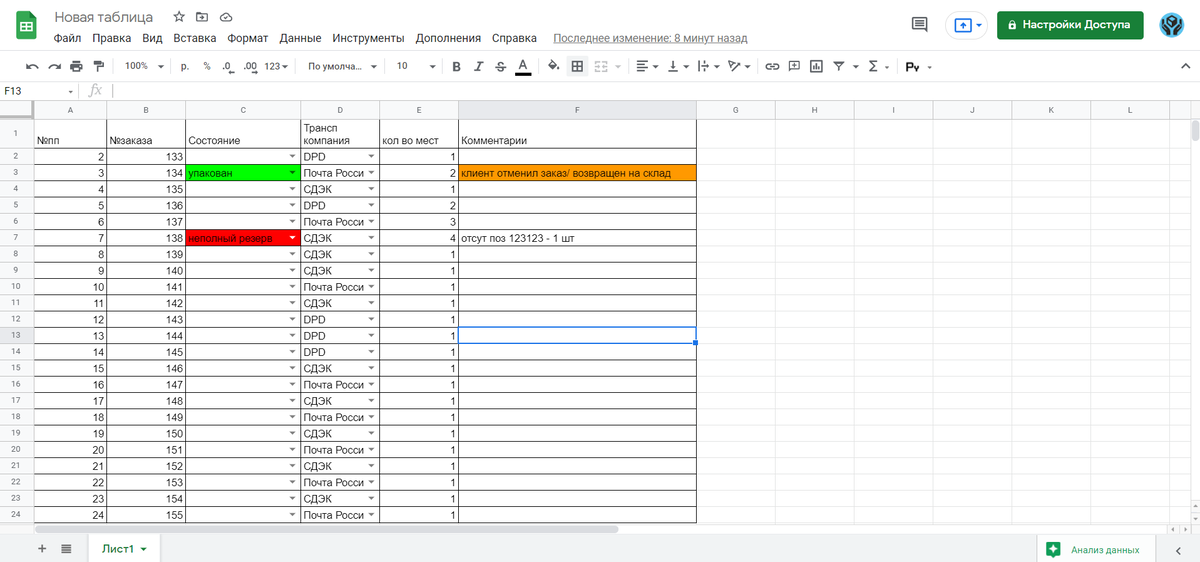Click the column F header

(x=577, y=109)
